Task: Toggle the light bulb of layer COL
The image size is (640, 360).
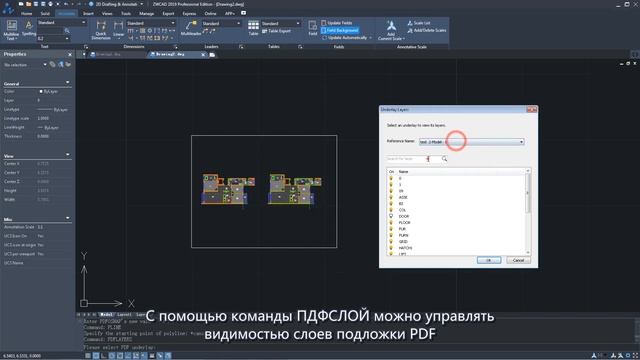Action: click(x=391, y=210)
